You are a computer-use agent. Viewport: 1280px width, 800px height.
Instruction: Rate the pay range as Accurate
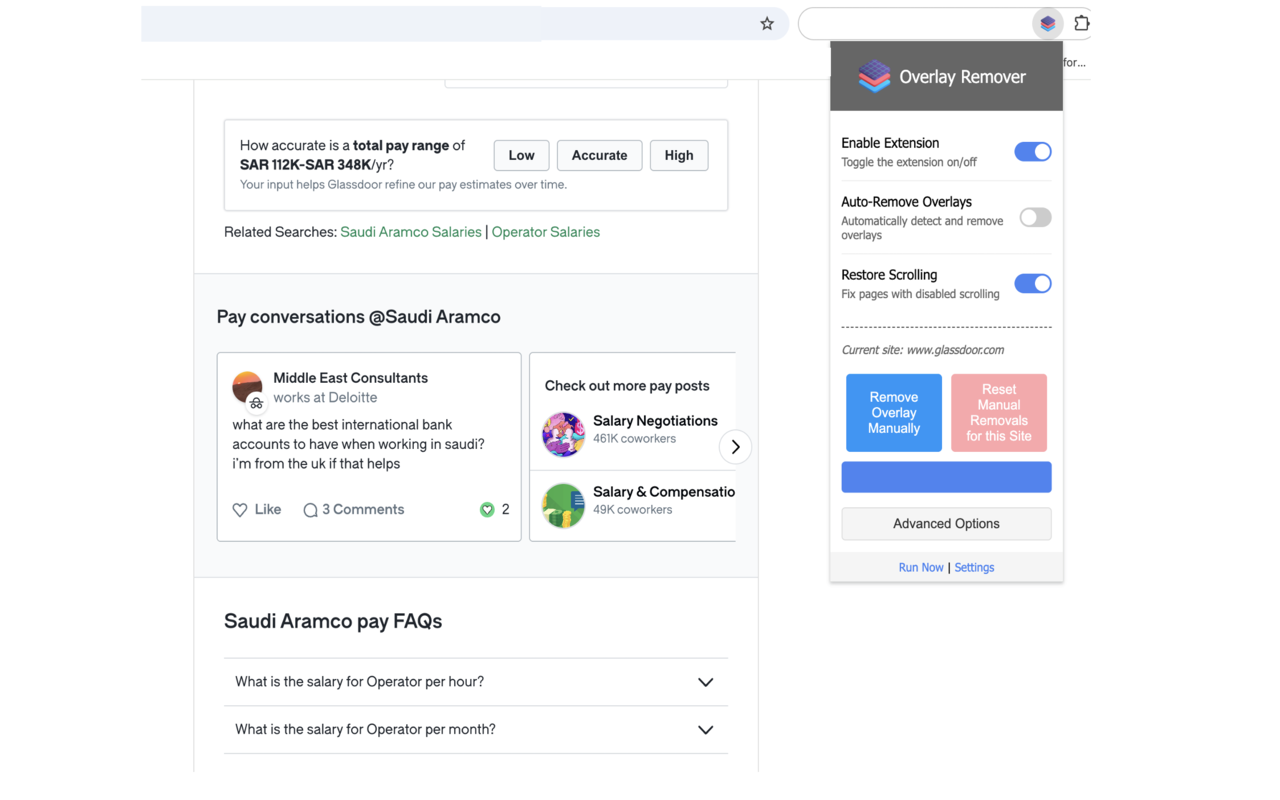(600, 155)
